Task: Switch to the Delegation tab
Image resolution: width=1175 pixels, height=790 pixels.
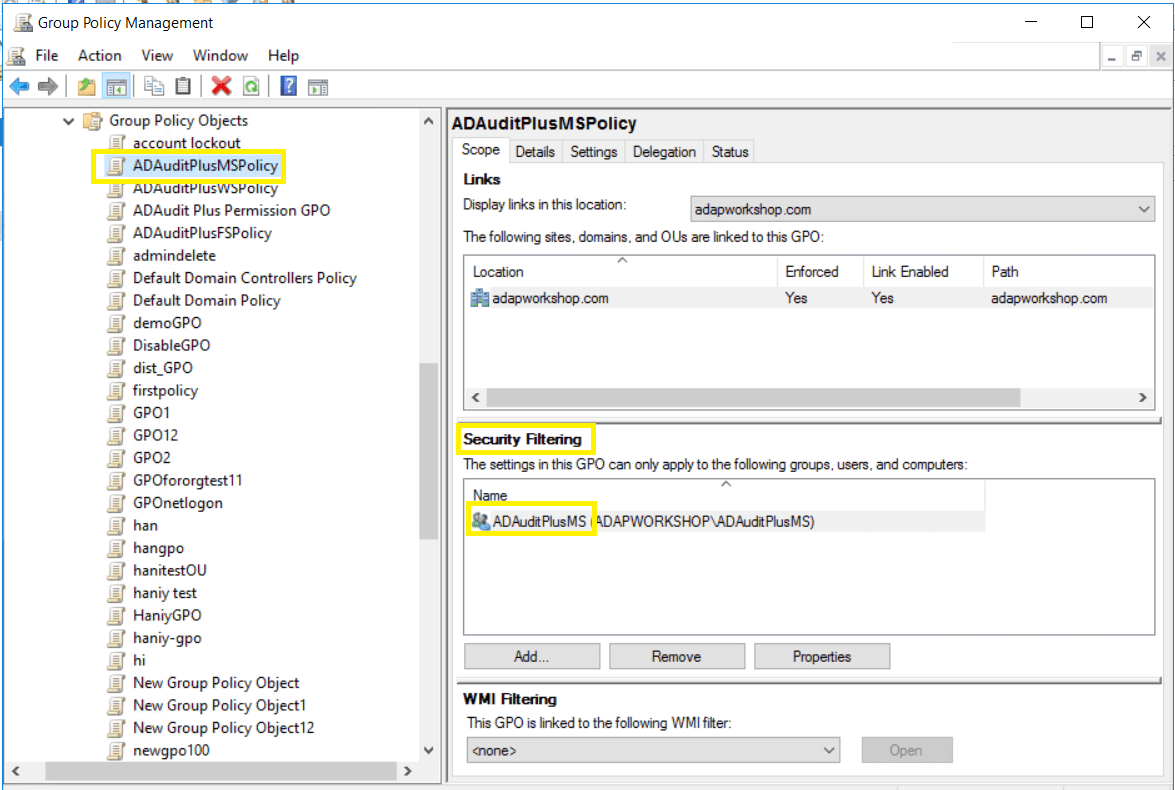Action: 664,151
